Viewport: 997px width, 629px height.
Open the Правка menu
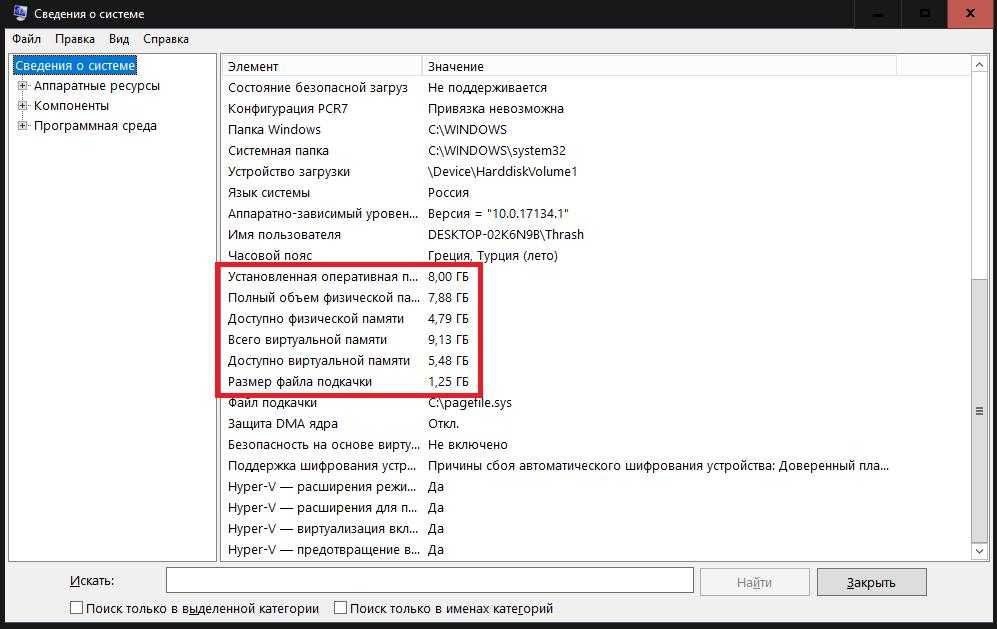(x=74, y=39)
